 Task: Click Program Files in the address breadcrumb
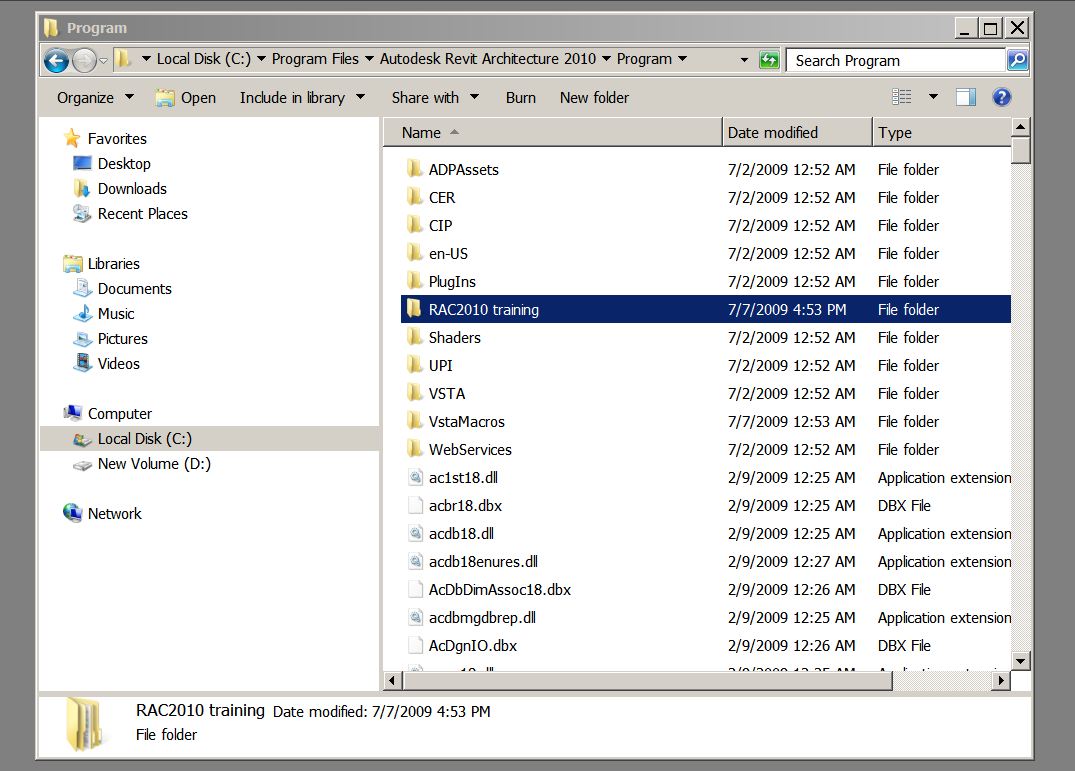click(314, 59)
